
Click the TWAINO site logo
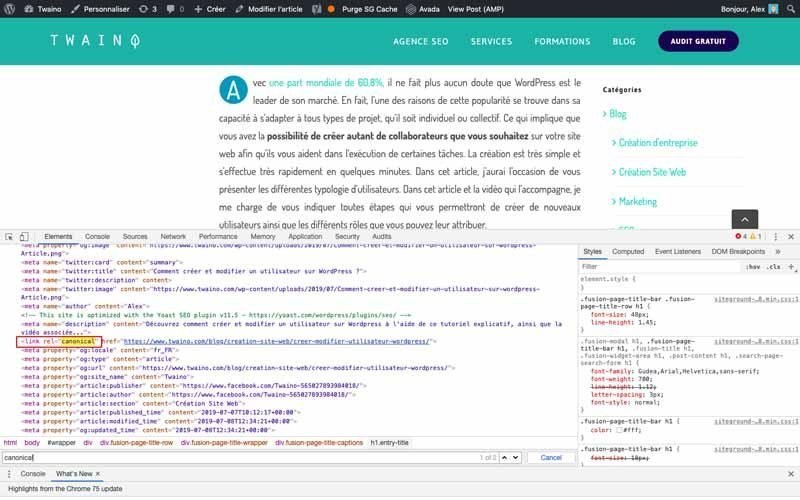[95, 41]
